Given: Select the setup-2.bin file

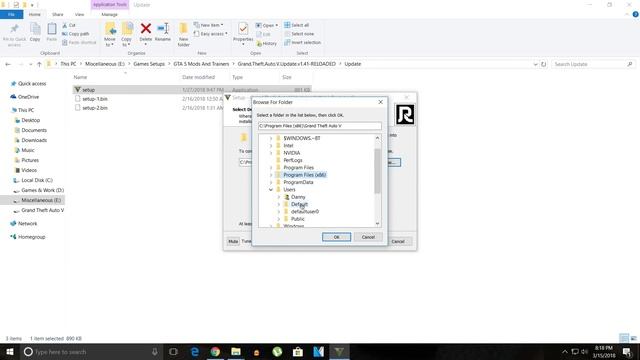Looking at the screenshot, I should (95, 108).
